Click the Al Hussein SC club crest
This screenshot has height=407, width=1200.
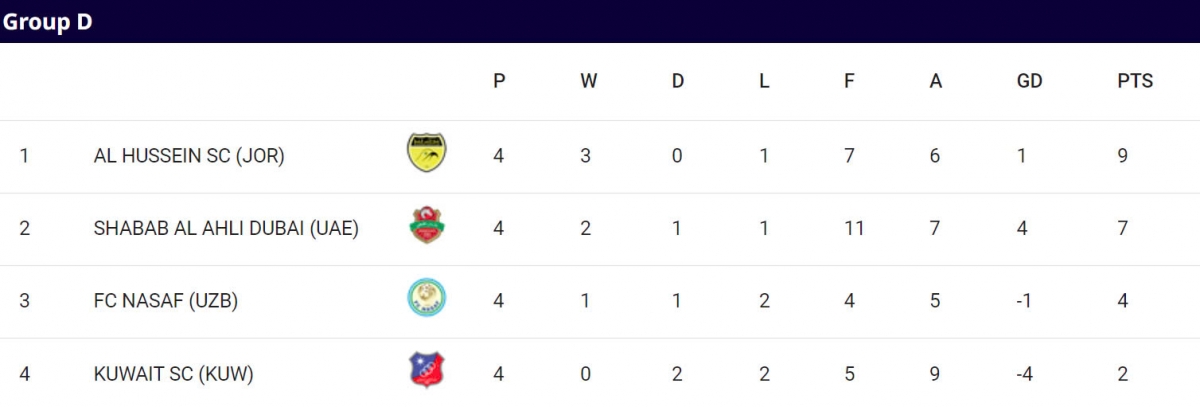[427, 153]
